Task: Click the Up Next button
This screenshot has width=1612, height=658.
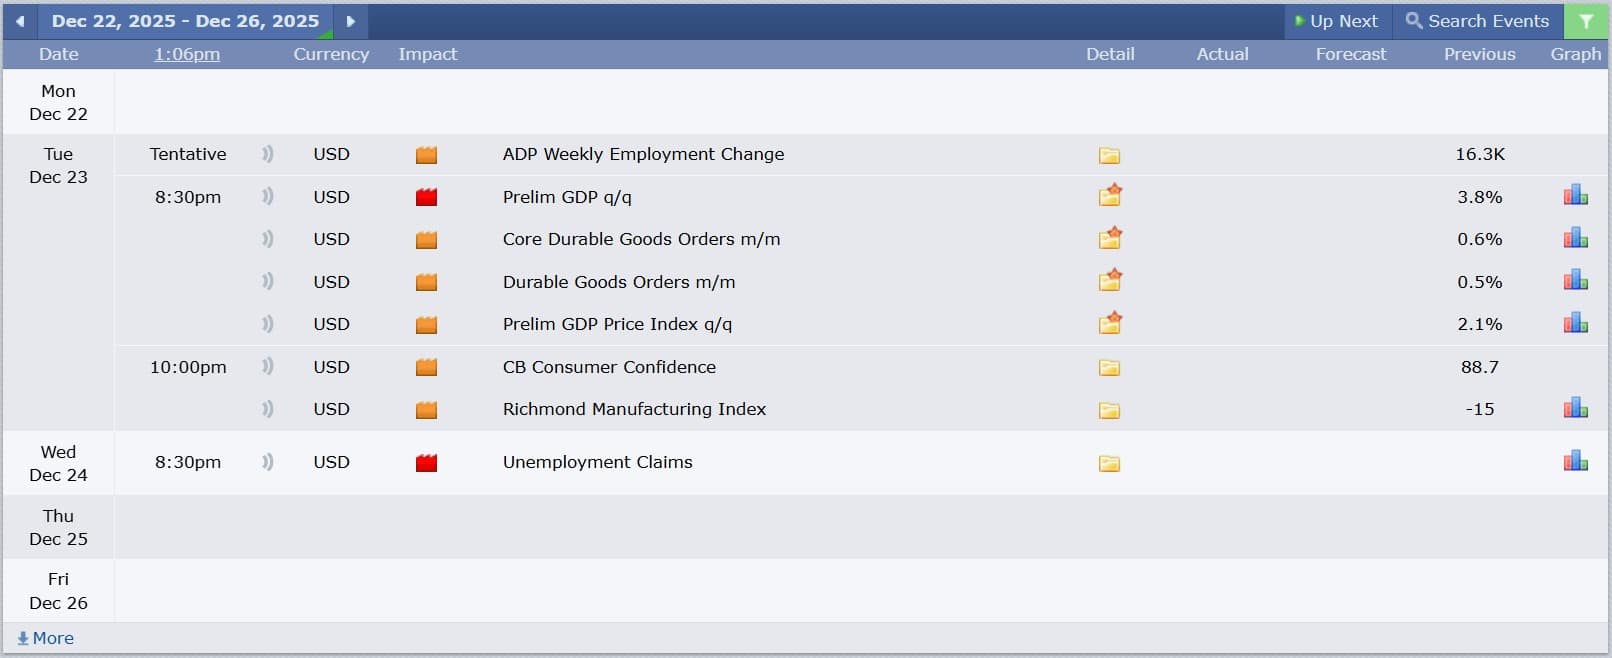Action: coord(1336,21)
